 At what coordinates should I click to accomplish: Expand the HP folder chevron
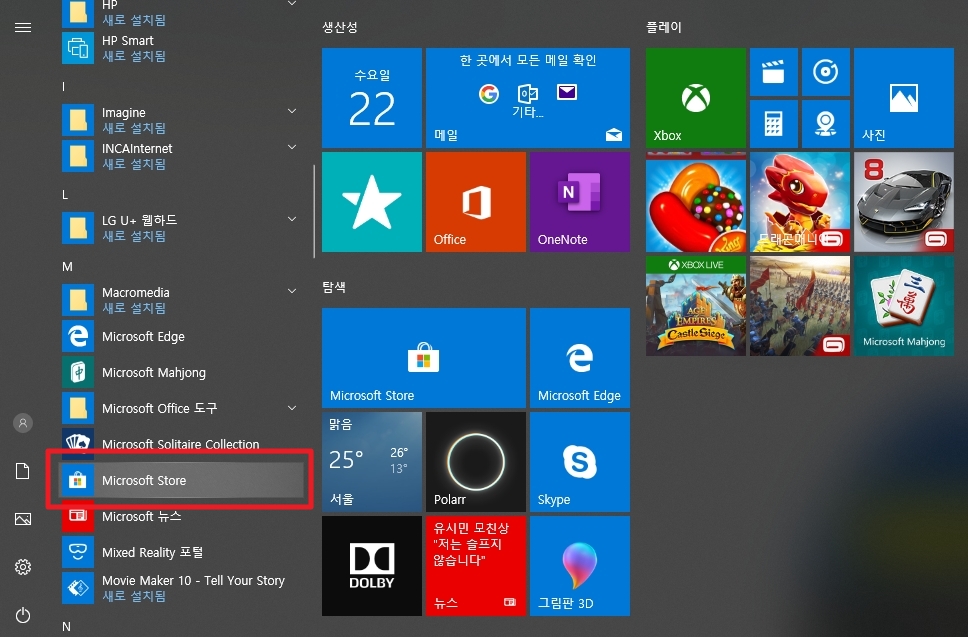292,4
